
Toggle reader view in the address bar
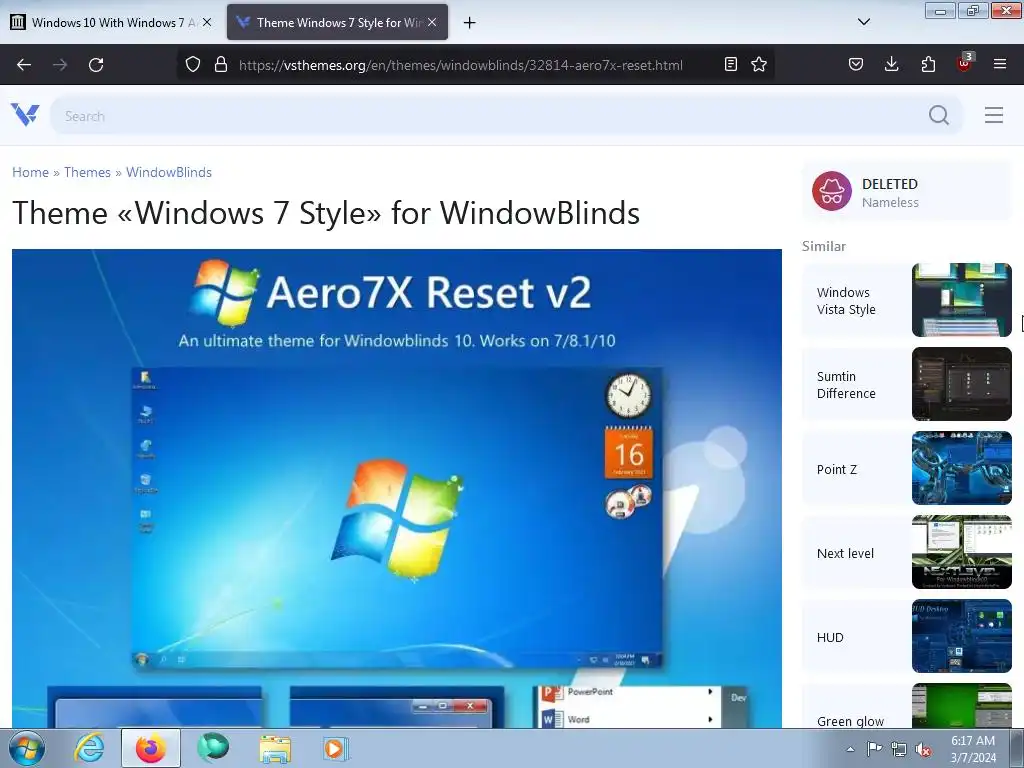(731, 64)
